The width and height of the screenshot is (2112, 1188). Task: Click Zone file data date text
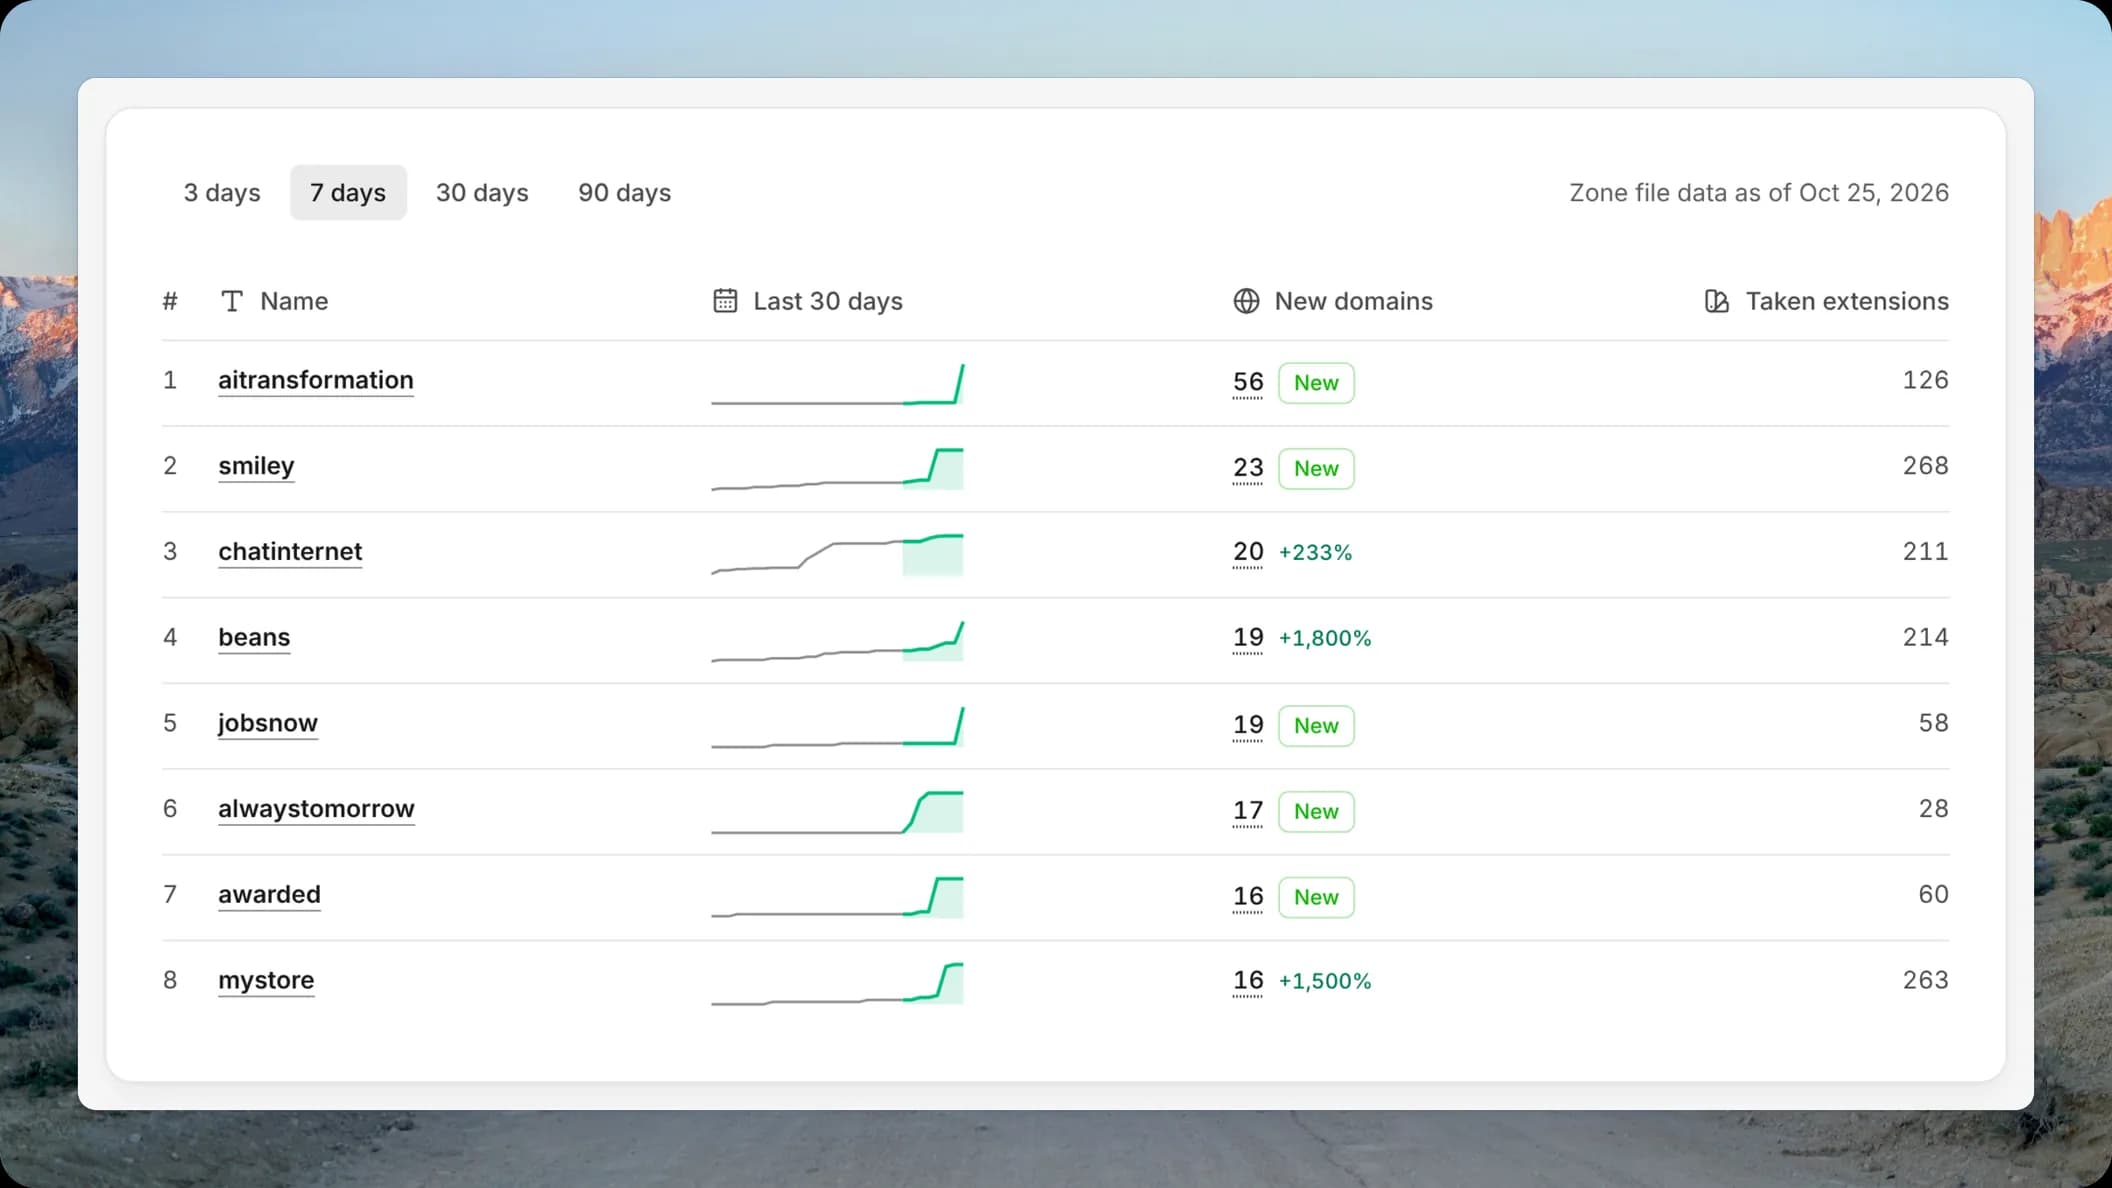point(1759,193)
